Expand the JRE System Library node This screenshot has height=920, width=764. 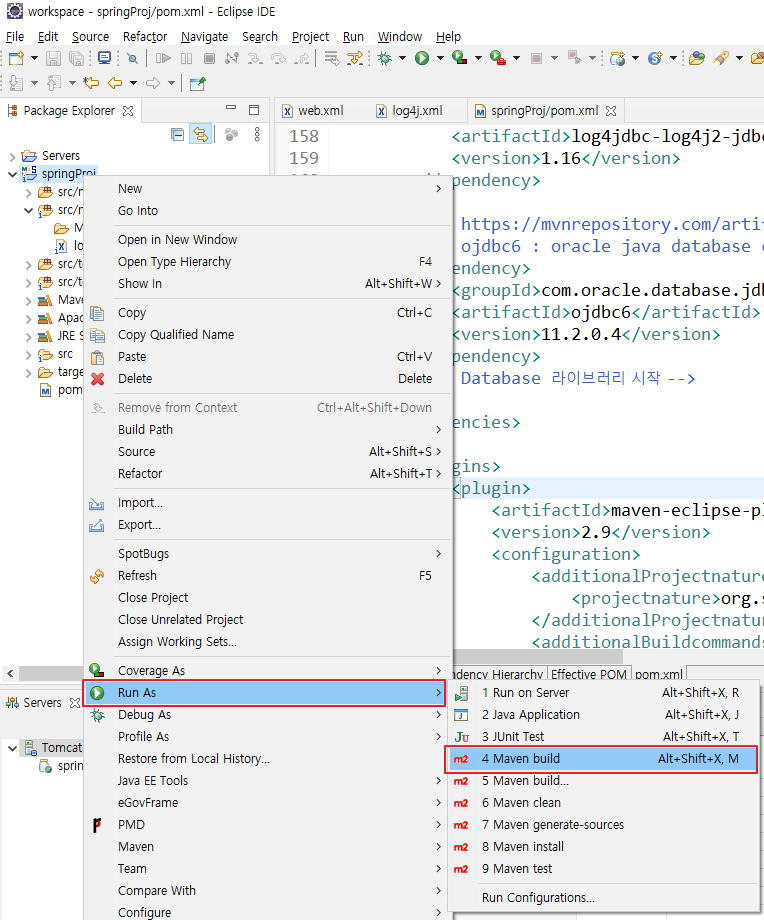coord(29,337)
